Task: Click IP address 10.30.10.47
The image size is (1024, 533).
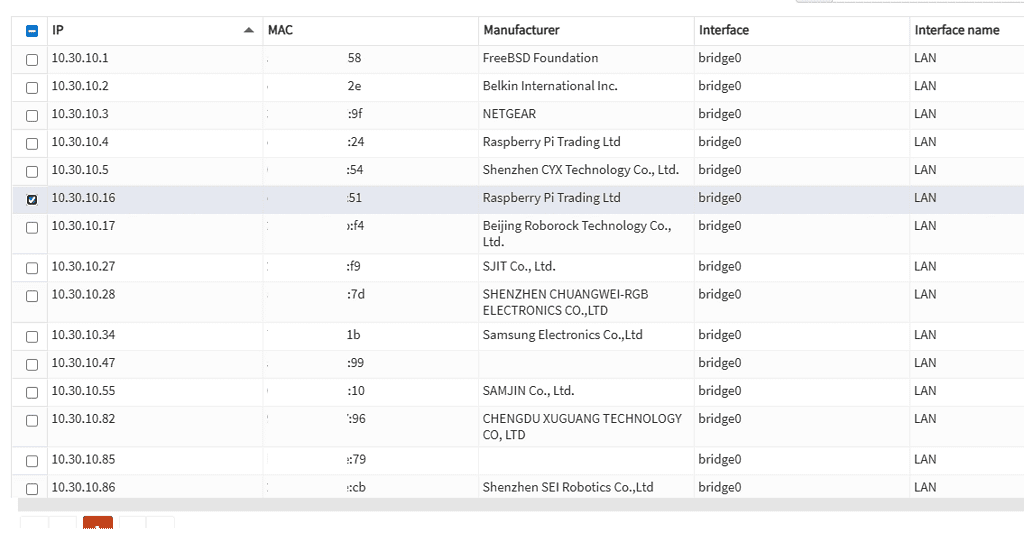Action: [x=83, y=363]
